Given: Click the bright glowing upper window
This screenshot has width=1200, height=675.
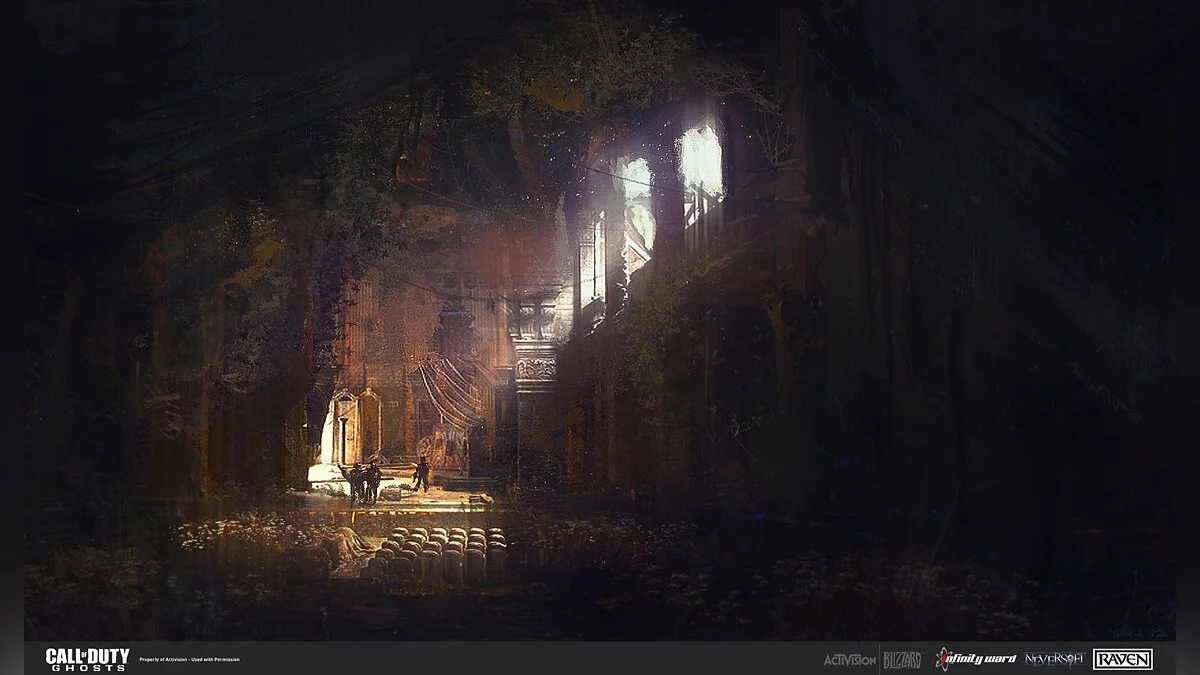Looking at the screenshot, I should tap(701, 158).
